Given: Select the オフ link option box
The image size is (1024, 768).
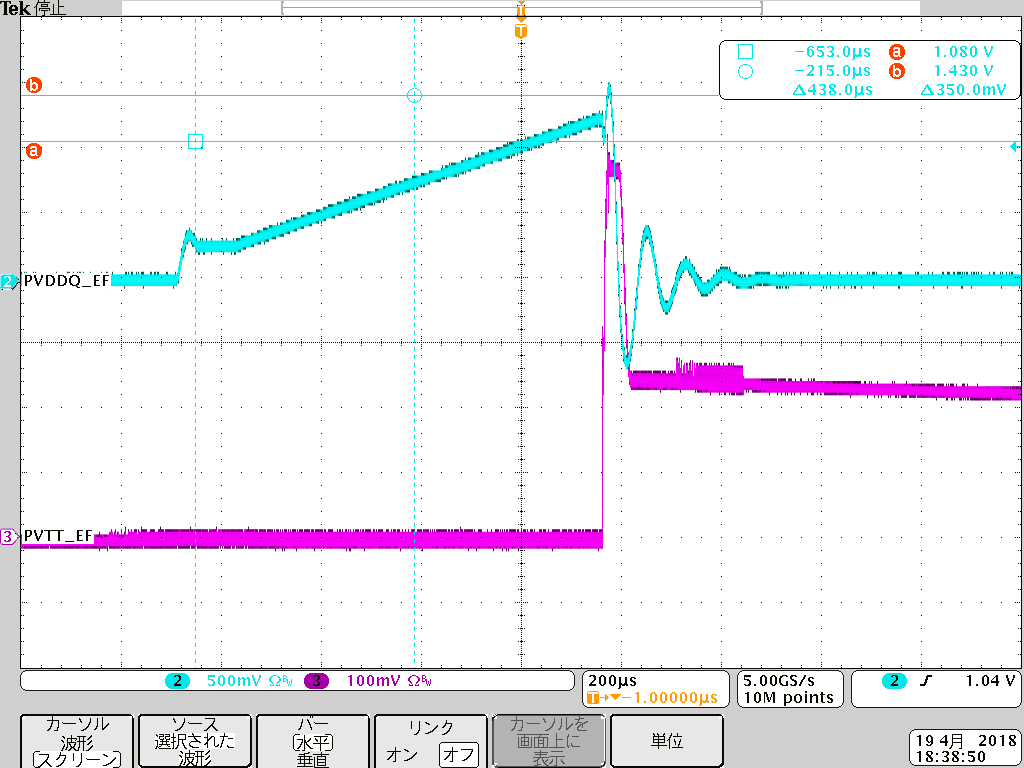Looking at the screenshot, I should [x=458, y=755].
